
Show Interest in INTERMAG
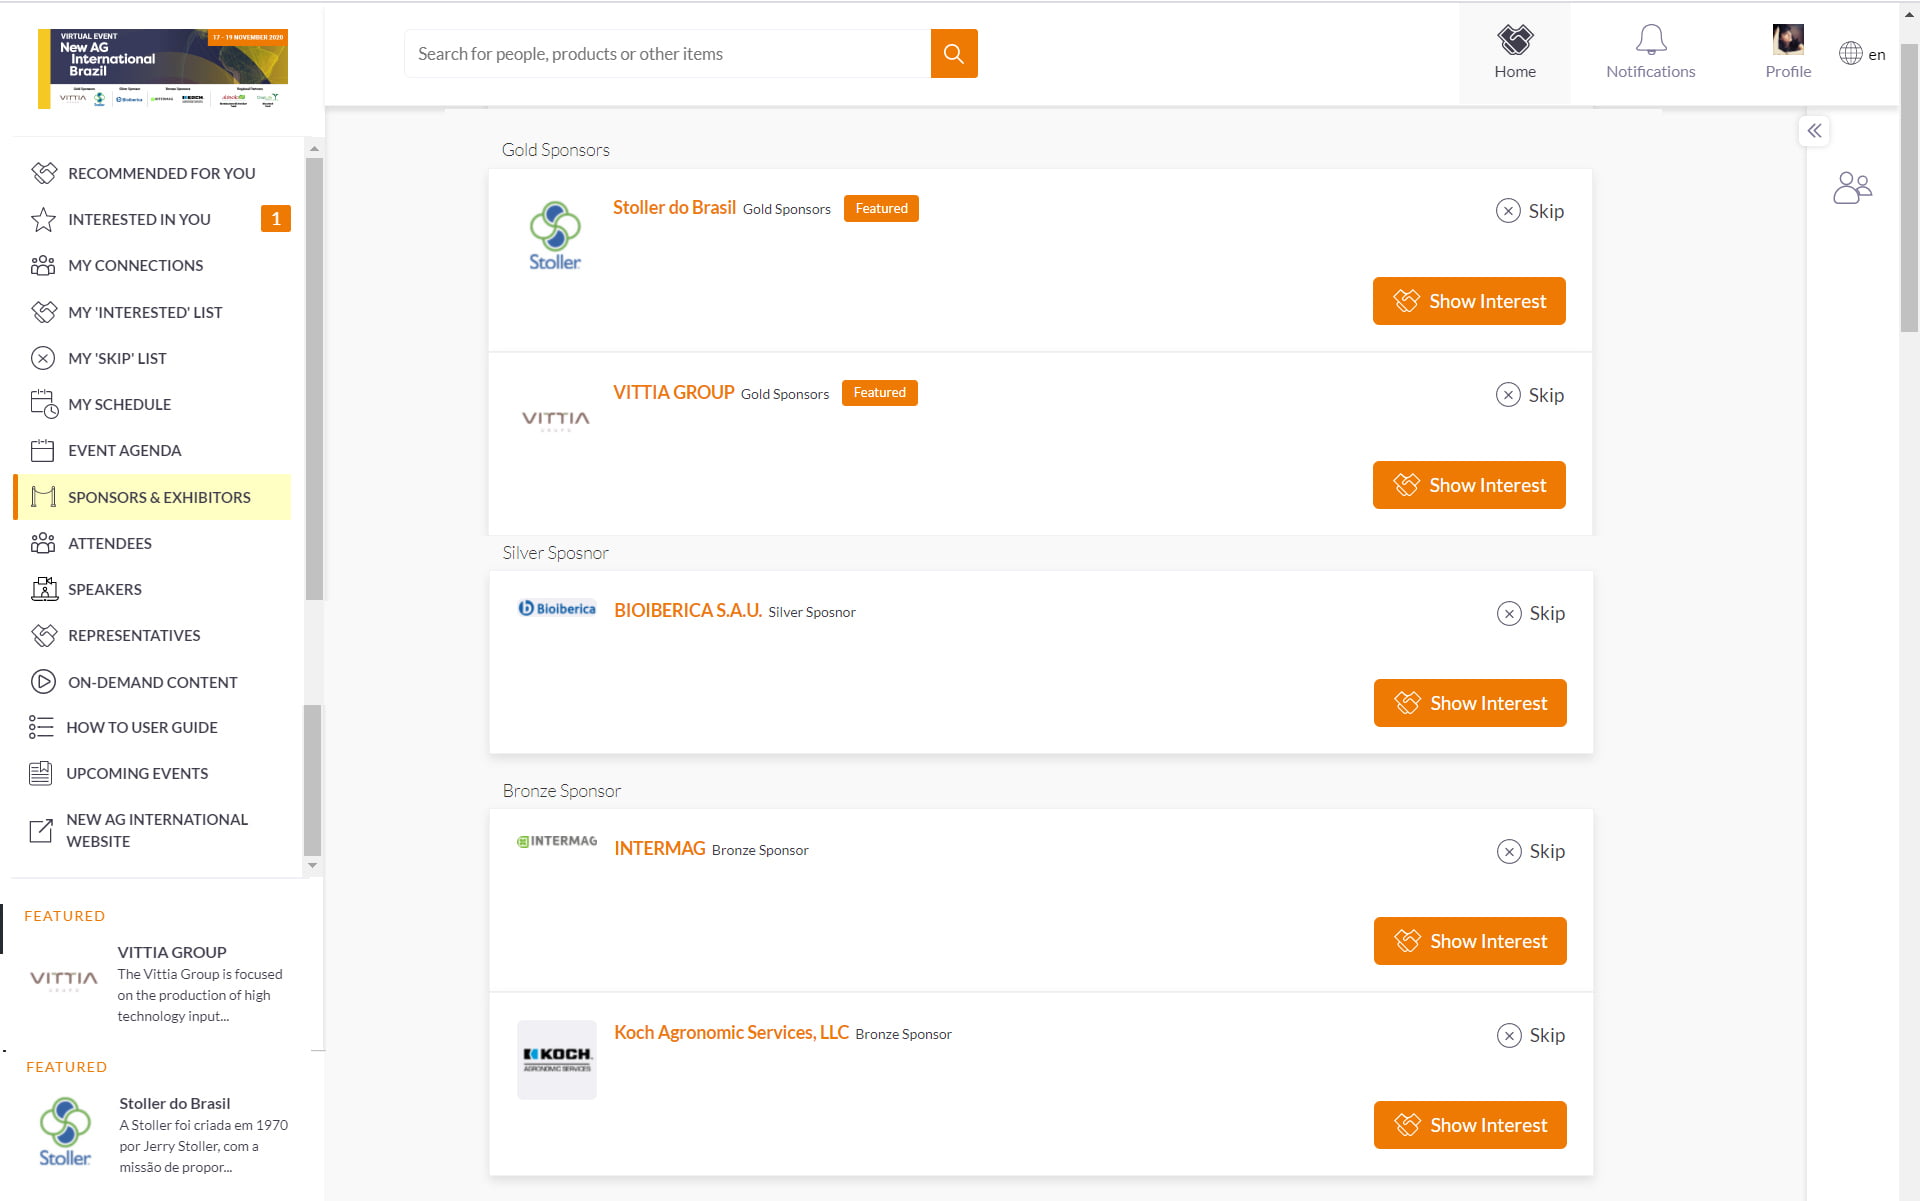click(x=1470, y=941)
